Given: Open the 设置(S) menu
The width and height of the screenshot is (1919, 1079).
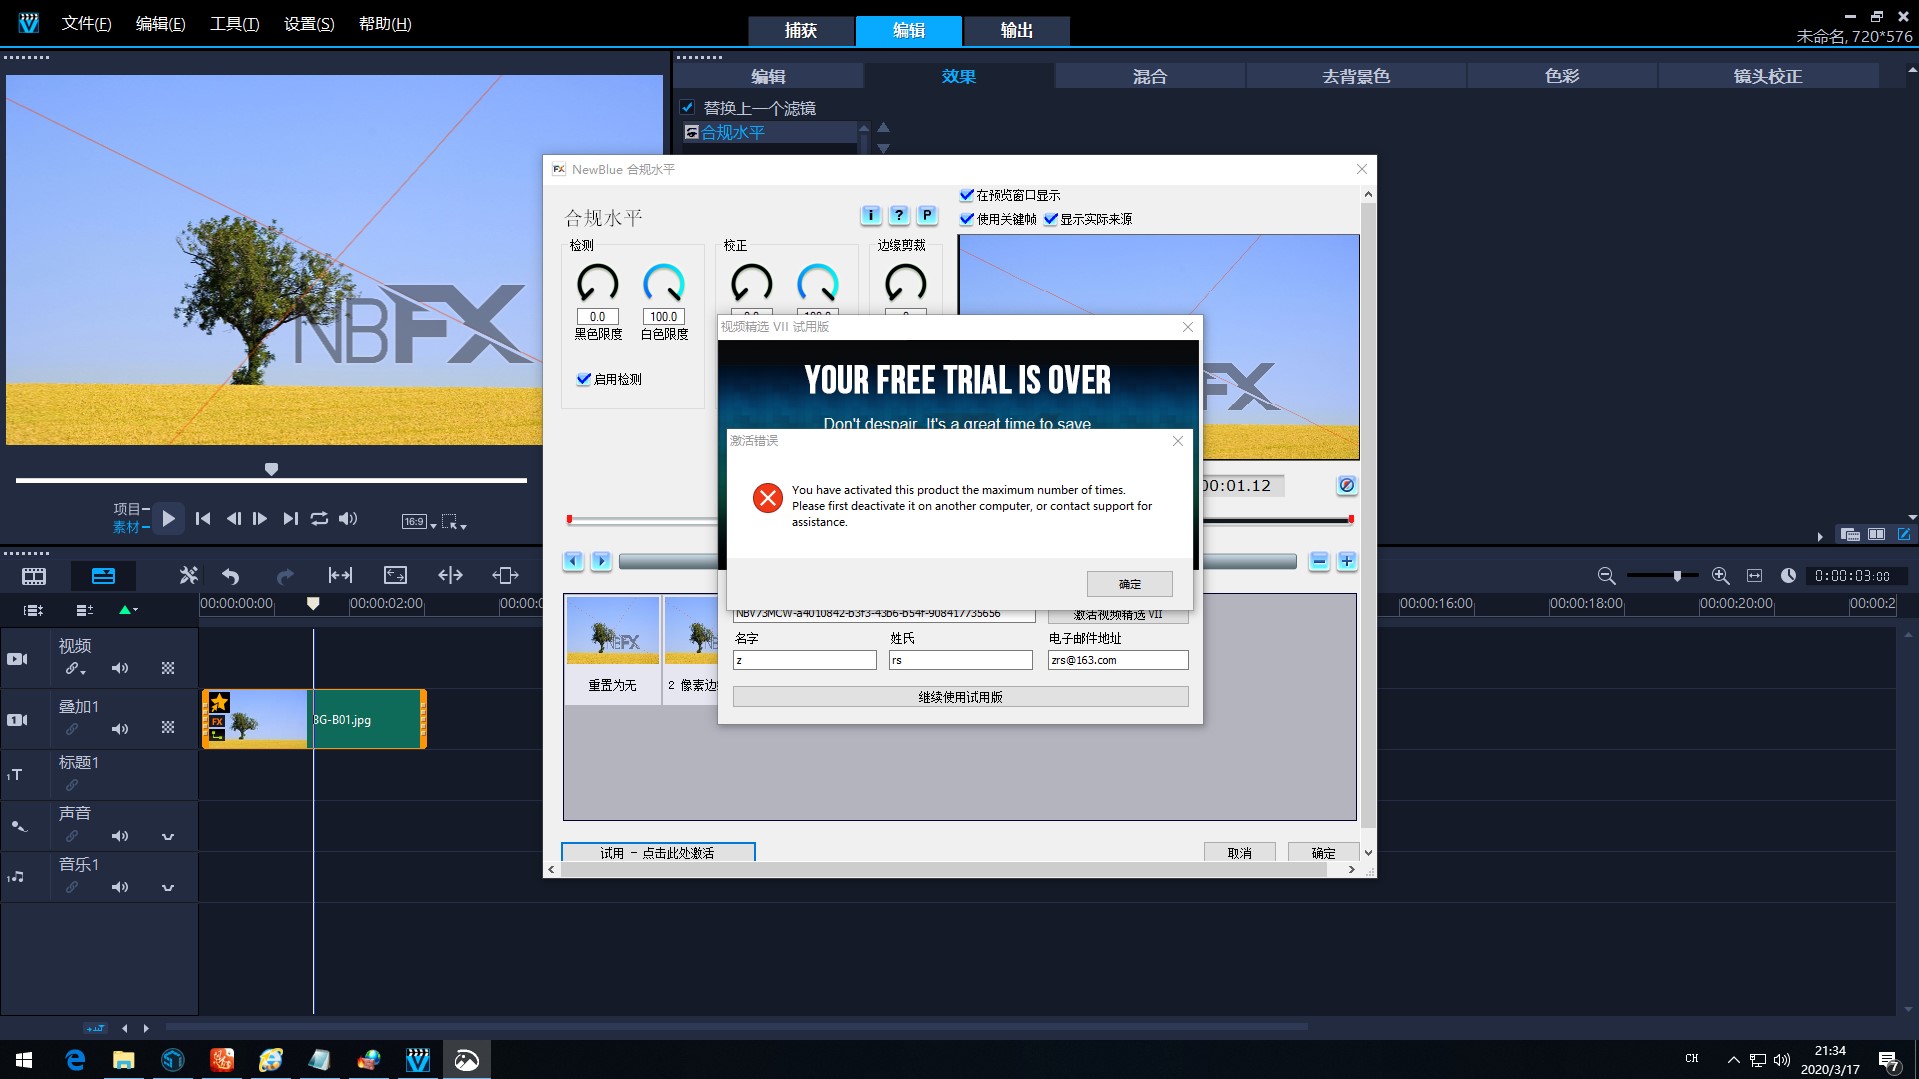Looking at the screenshot, I should (309, 23).
